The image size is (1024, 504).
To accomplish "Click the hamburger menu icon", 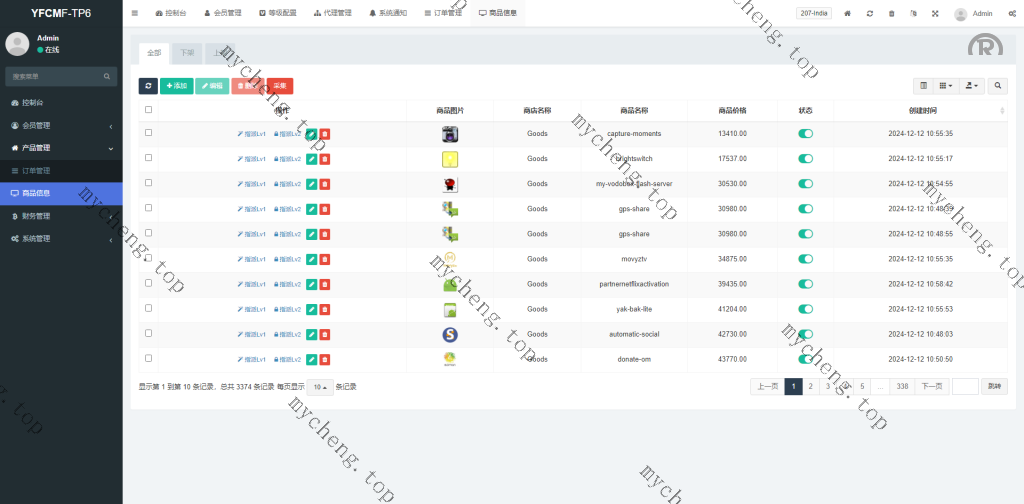I will (135, 14).
